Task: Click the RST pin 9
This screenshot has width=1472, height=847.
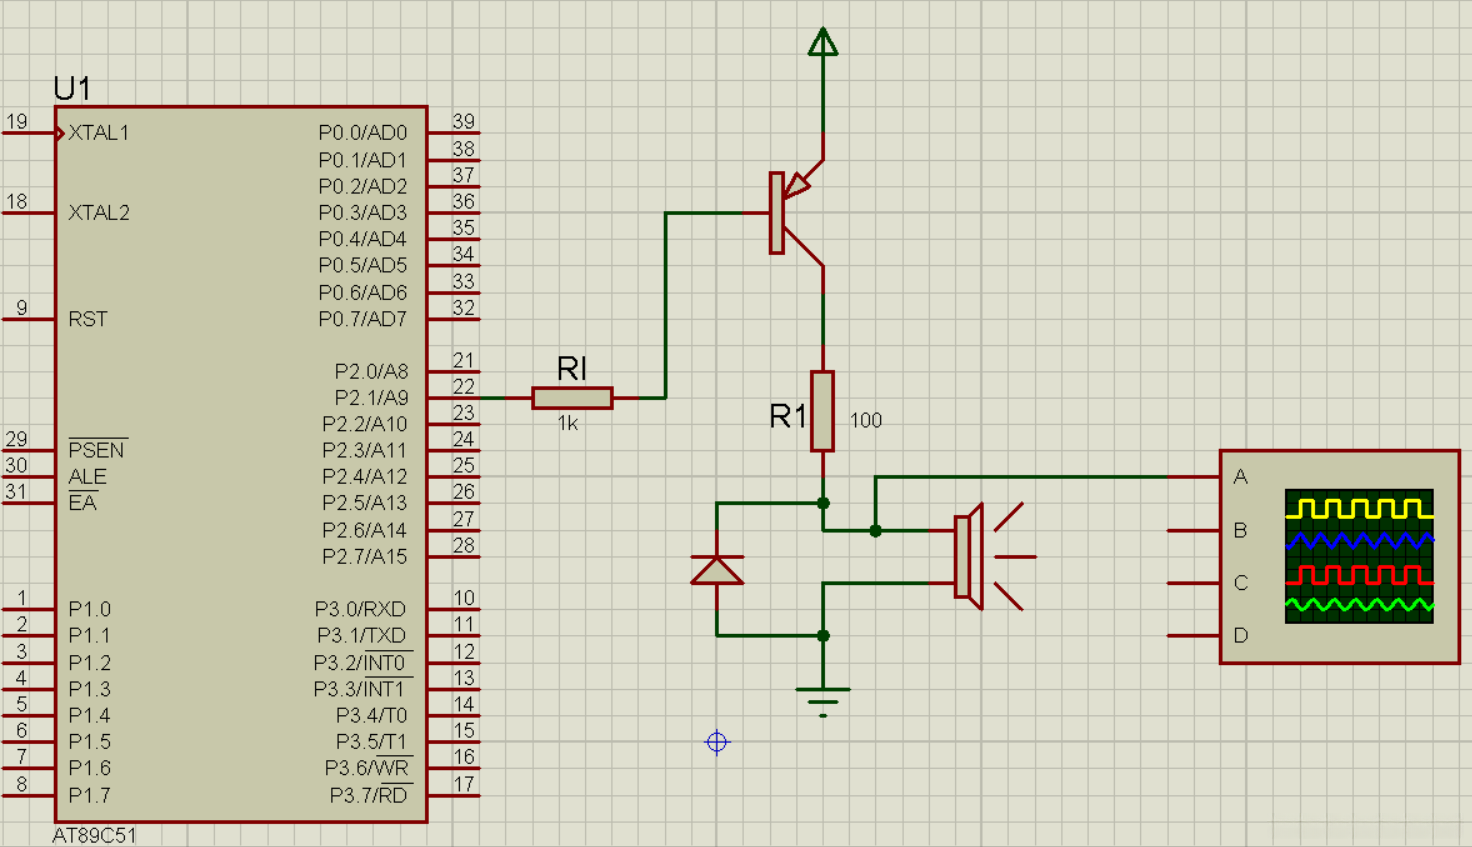Action: 28,319
